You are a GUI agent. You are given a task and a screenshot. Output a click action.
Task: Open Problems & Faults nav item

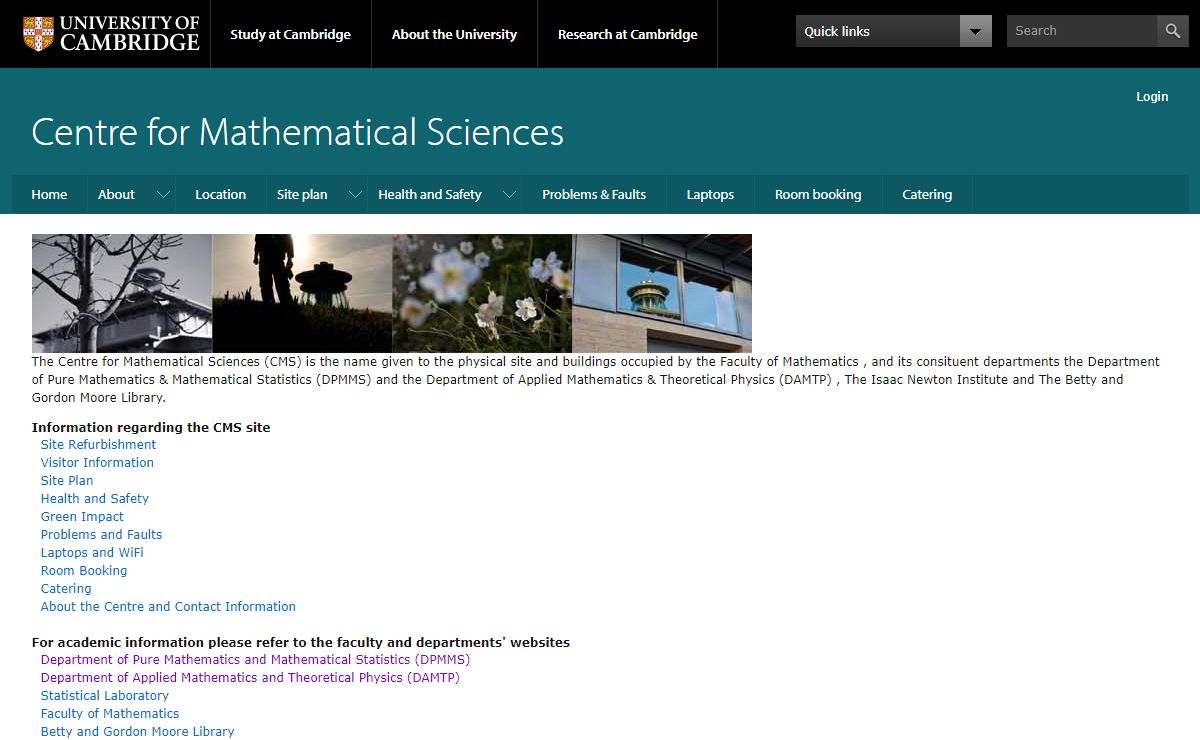pyautogui.click(x=594, y=195)
